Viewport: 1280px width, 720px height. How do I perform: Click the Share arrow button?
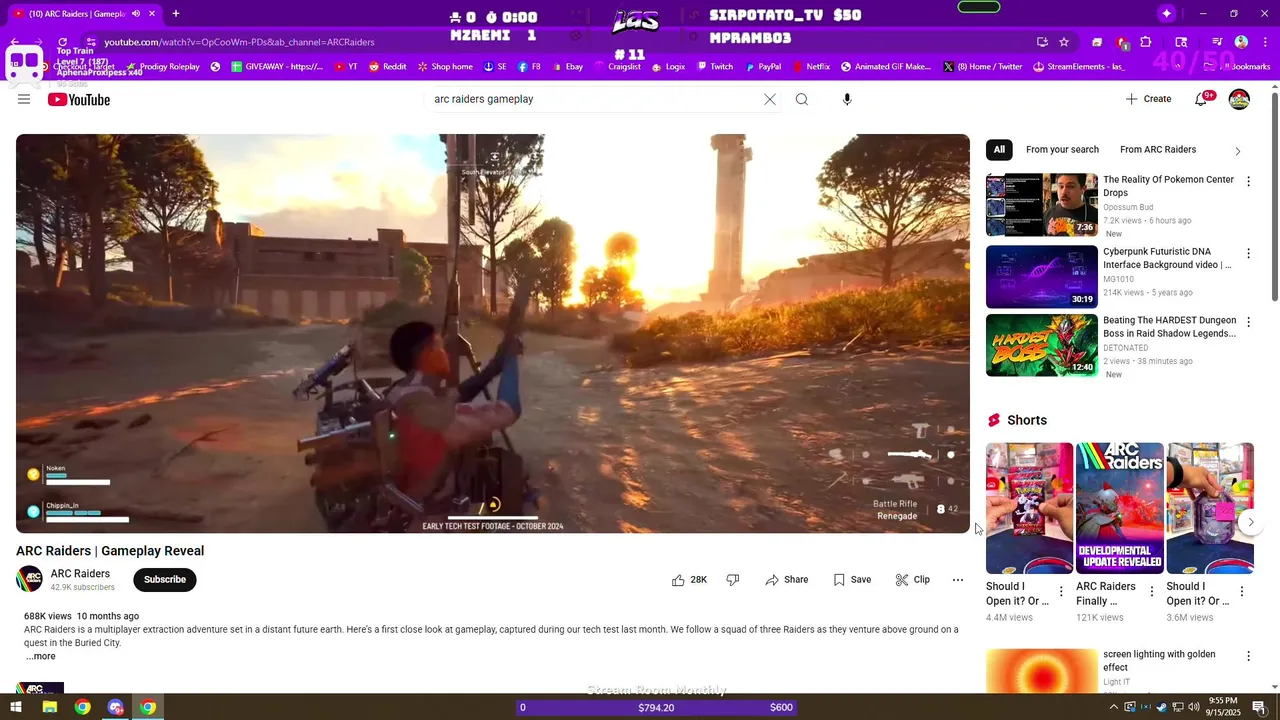(786, 580)
